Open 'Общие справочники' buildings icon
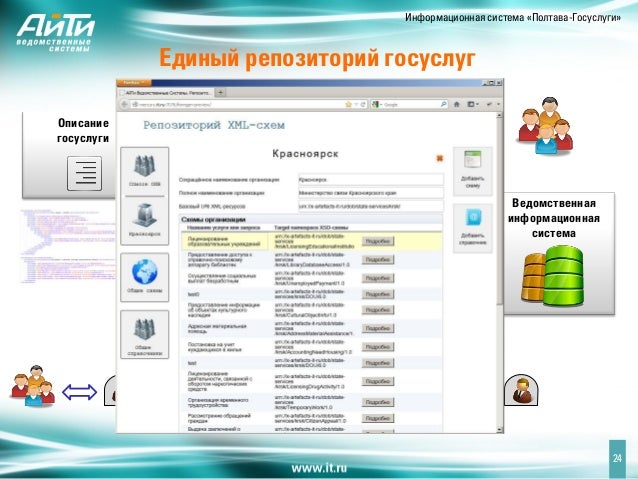This screenshot has height=479, width=638. coord(144,329)
